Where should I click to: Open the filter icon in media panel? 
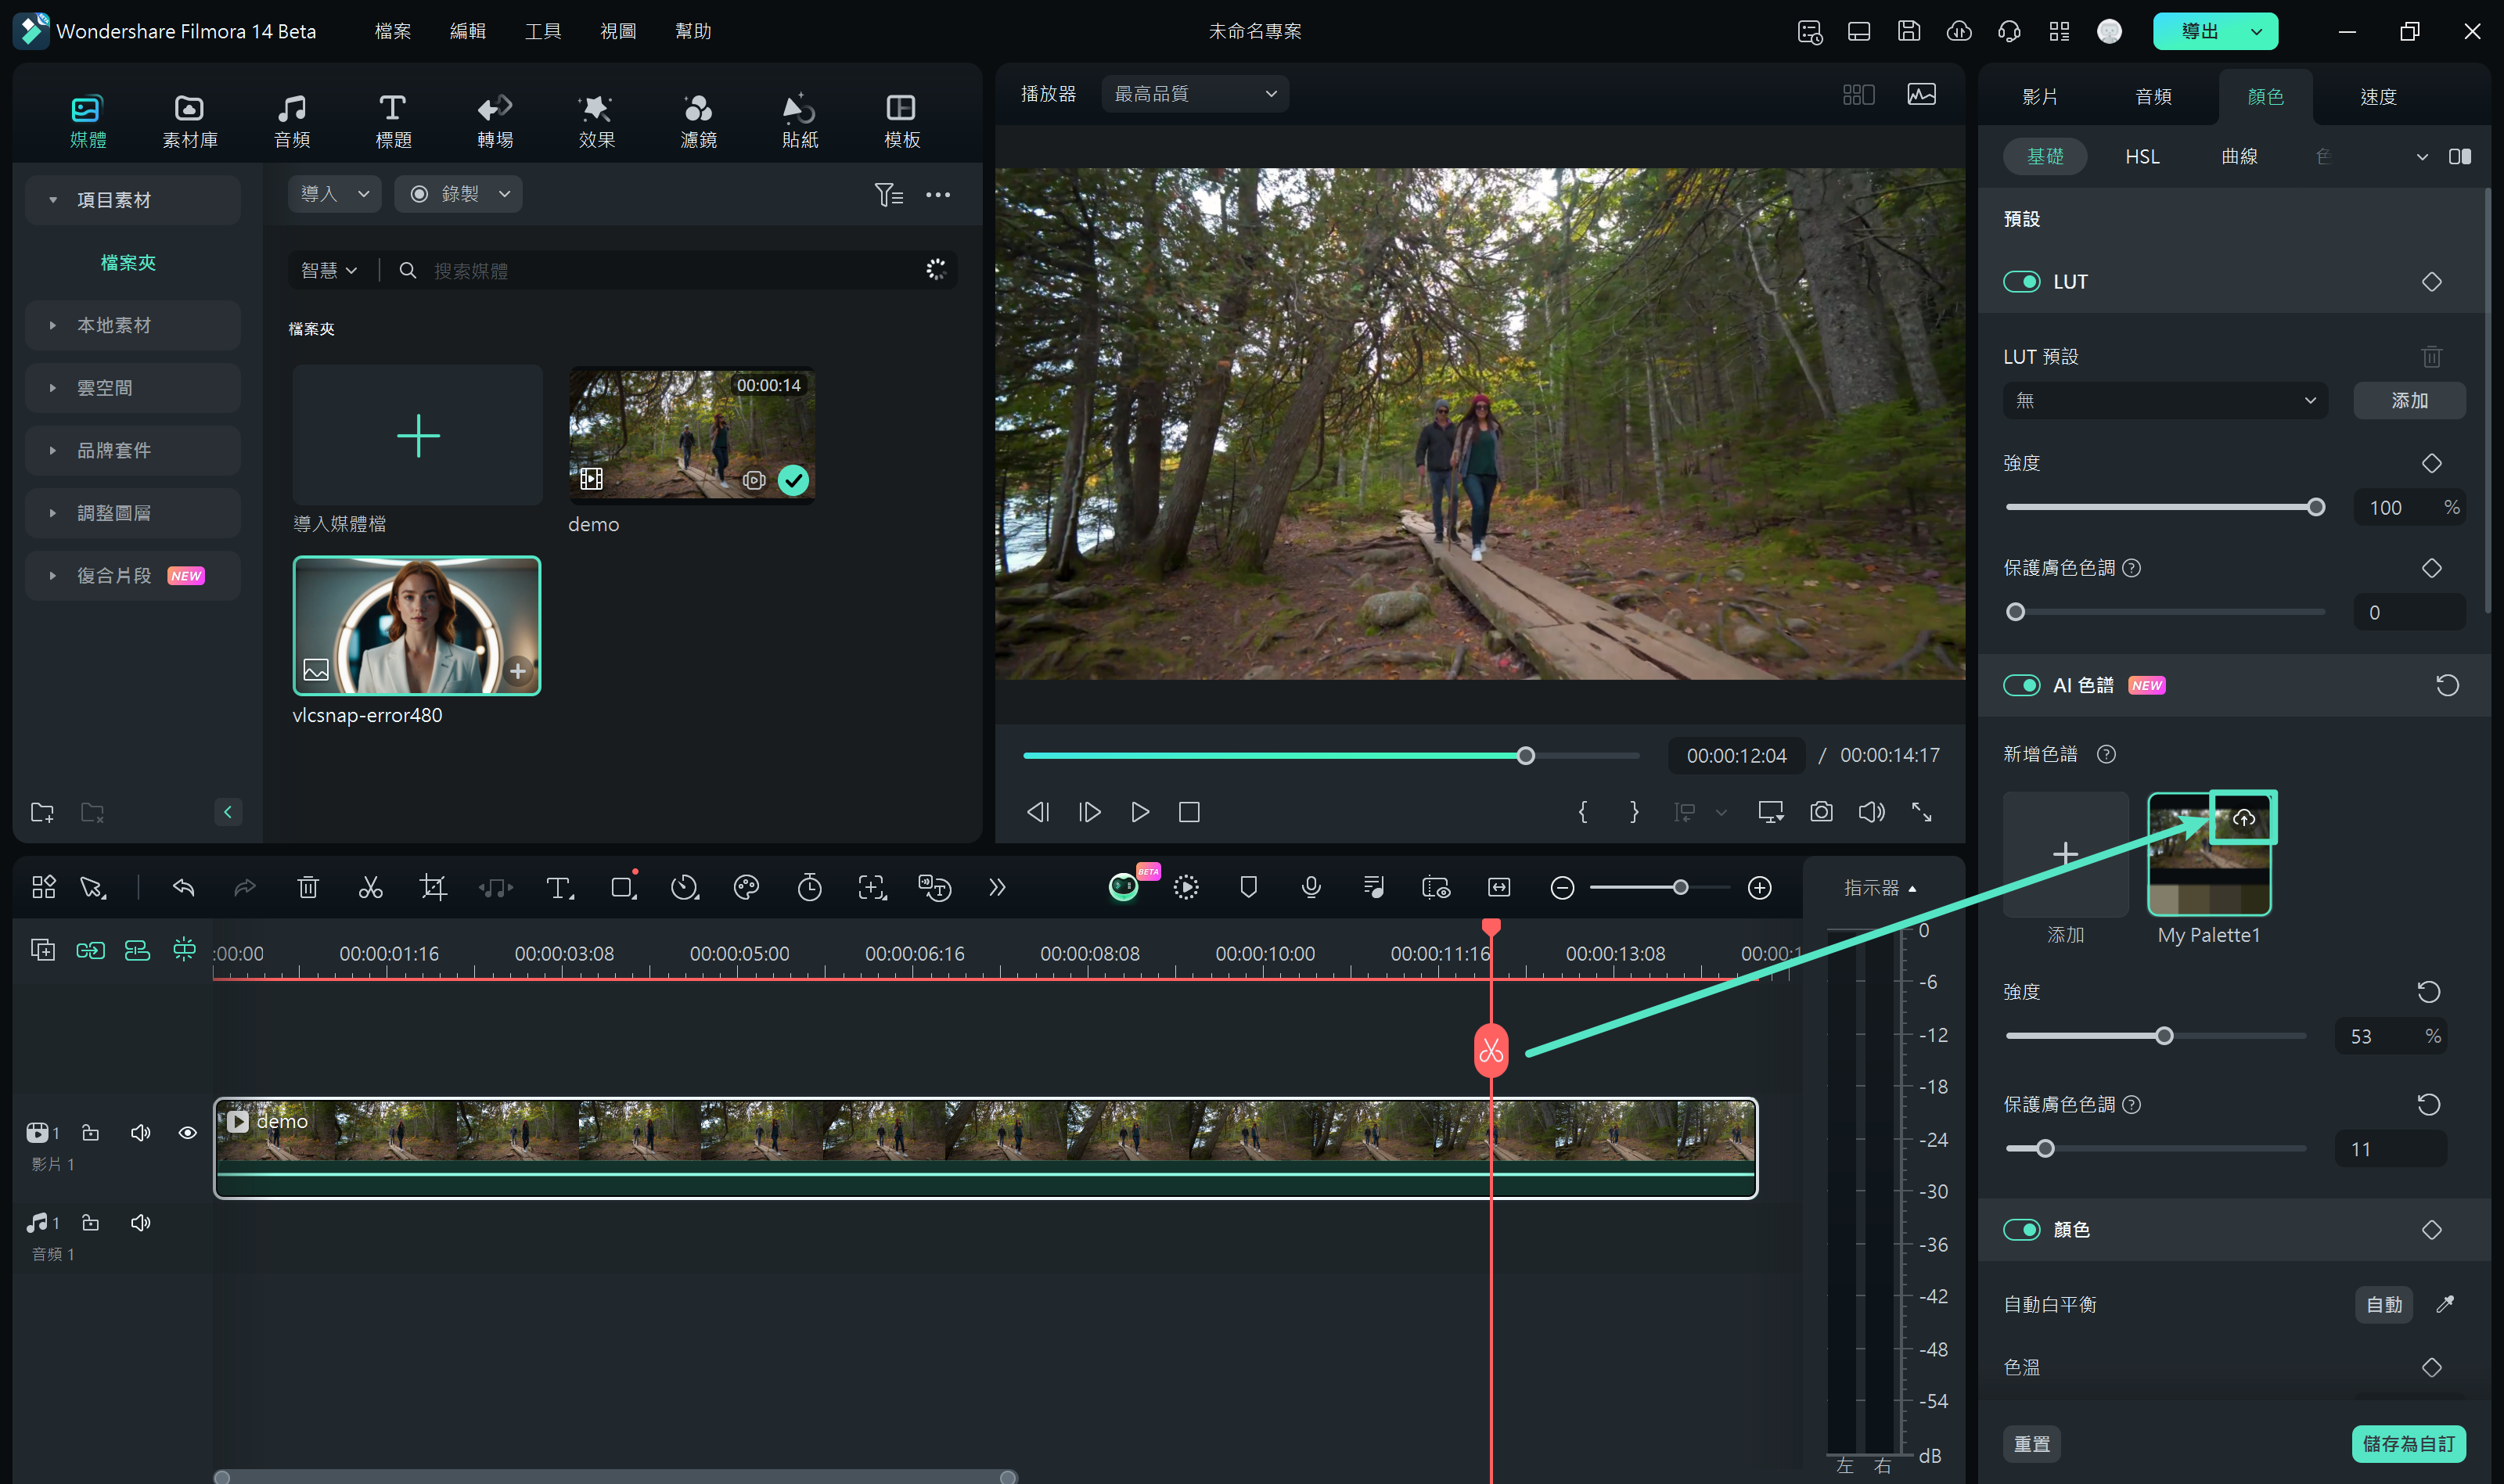point(888,194)
